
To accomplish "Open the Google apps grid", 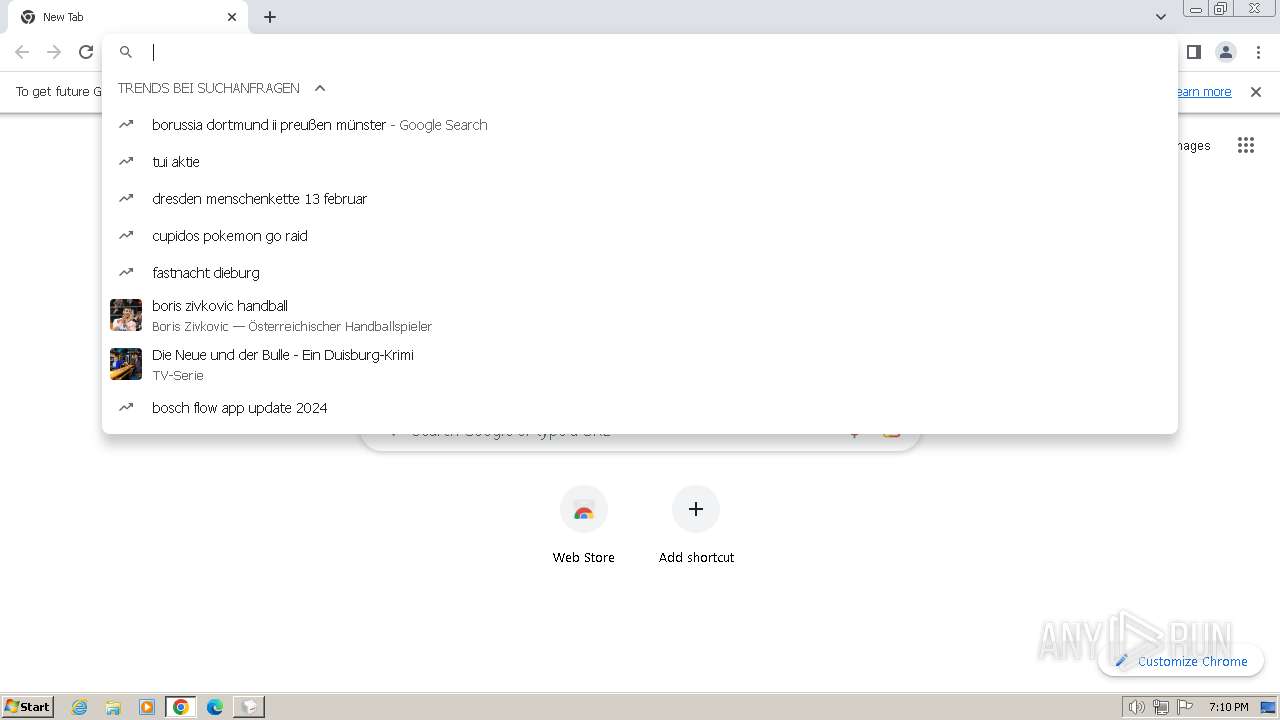I will [1245, 145].
